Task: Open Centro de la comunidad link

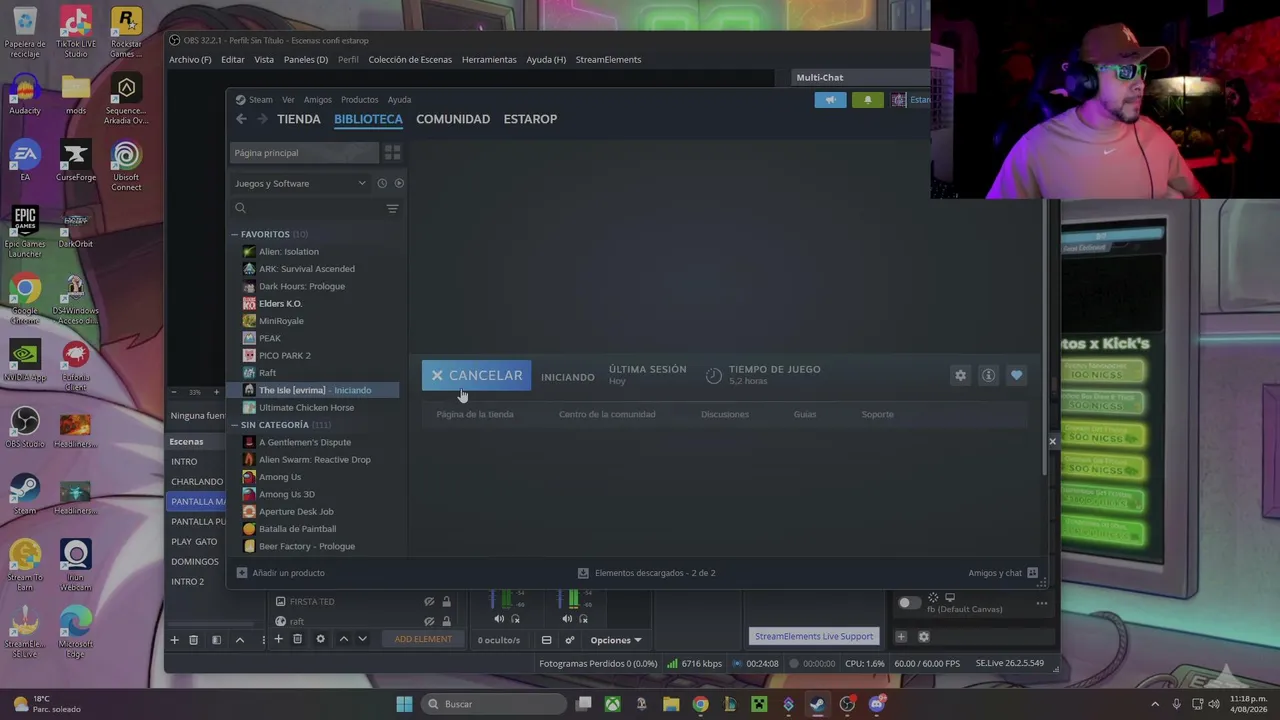Action: coord(607,414)
